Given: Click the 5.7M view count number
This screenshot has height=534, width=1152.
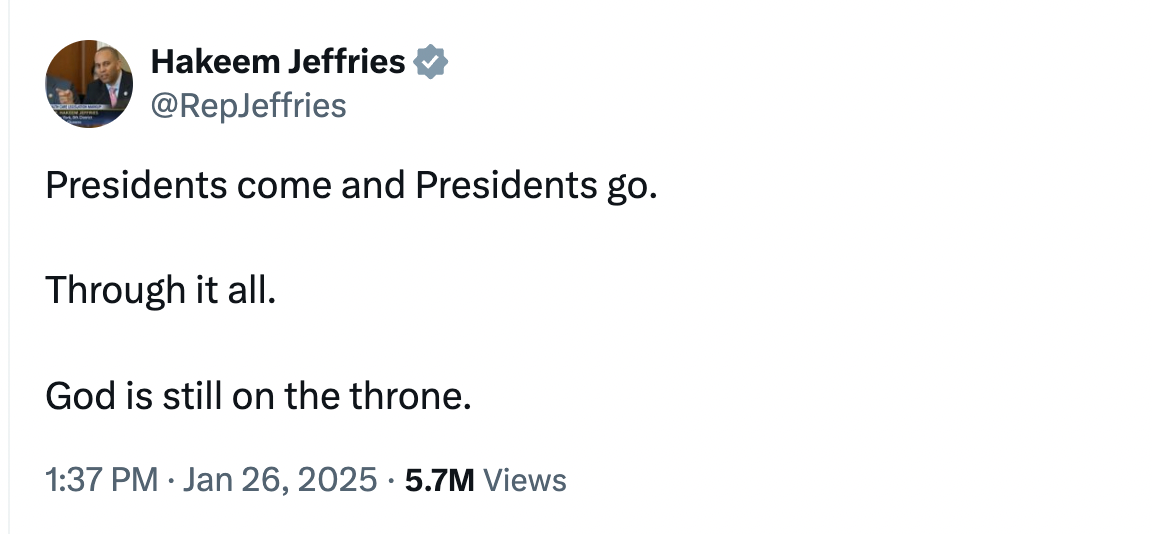Looking at the screenshot, I should click(x=439, y=480).
